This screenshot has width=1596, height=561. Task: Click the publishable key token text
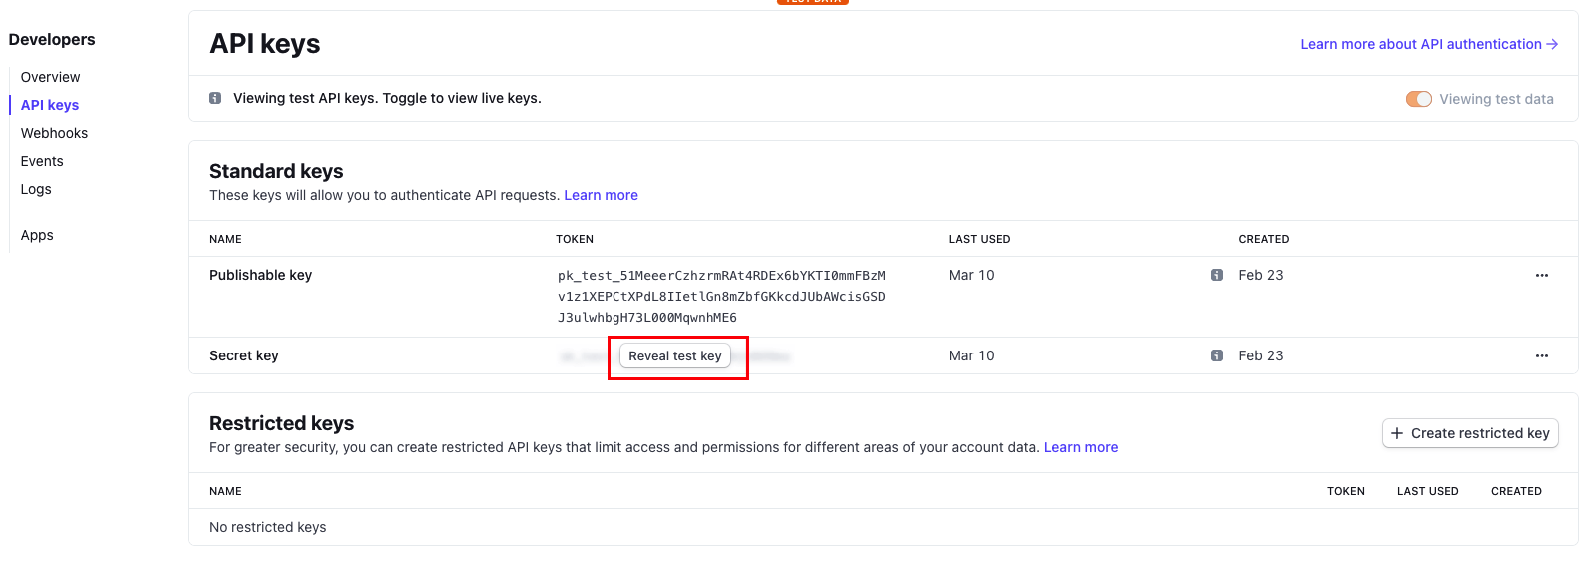[721, 296]
